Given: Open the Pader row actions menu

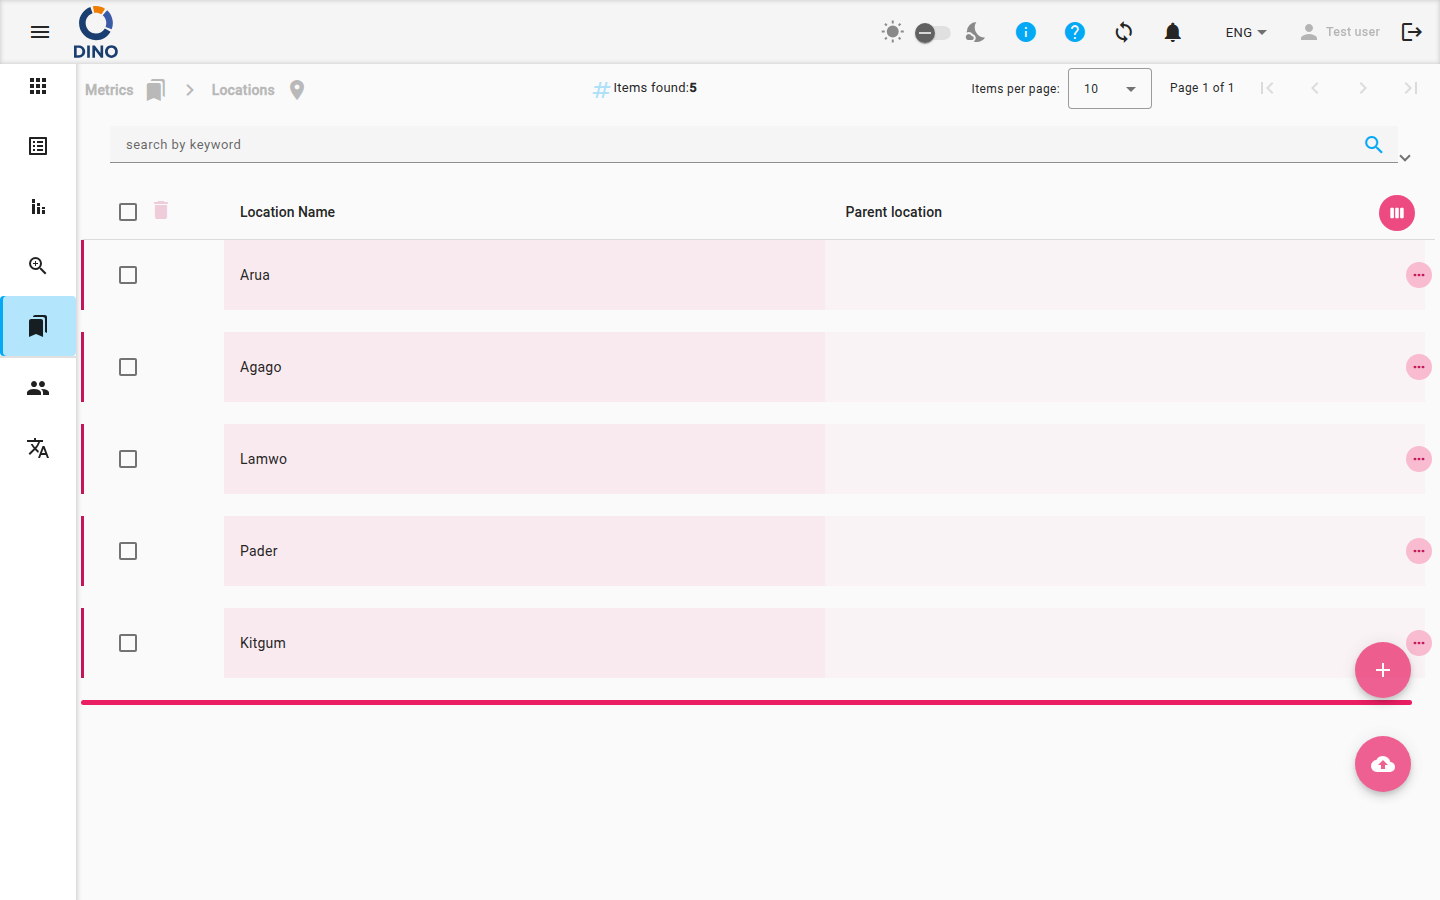Looking at the screenshot, I should [x=1419, y=551].
